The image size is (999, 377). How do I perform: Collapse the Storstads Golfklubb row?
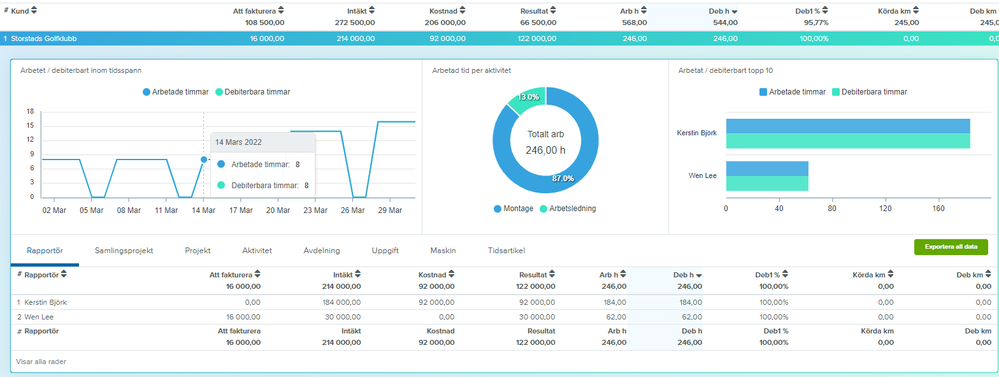point(500,38)
